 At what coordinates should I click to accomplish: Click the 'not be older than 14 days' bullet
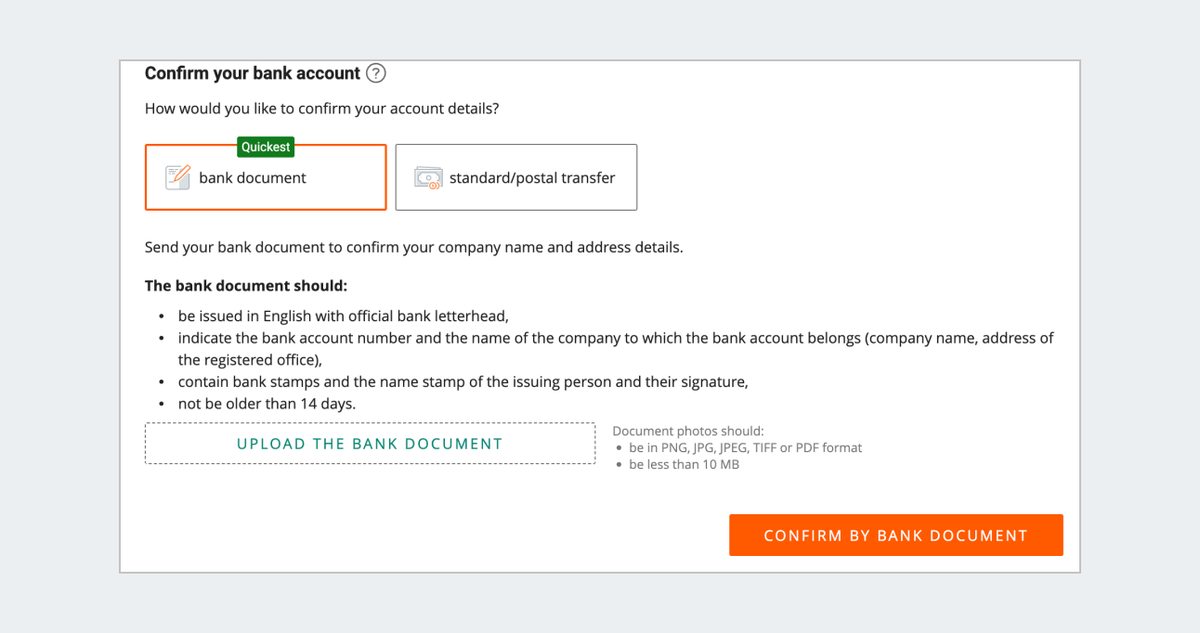[267, 404]
